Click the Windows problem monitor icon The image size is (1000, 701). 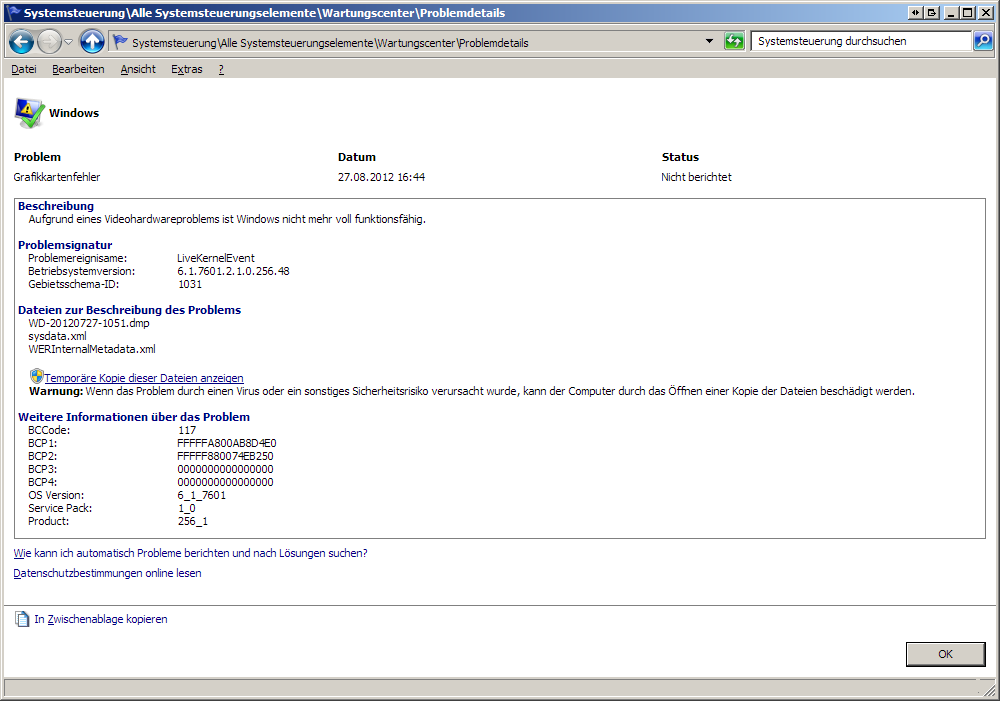coord(29,113)
